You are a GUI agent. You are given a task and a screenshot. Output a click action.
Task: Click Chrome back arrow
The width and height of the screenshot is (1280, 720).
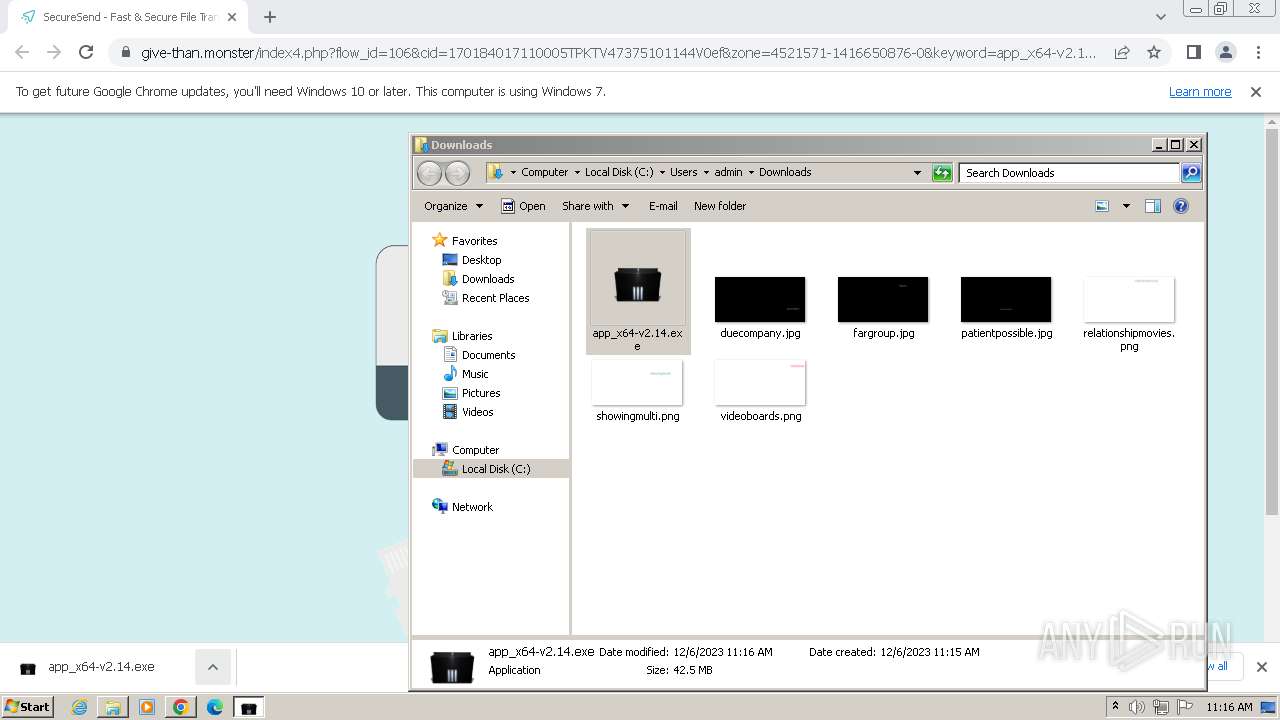tap(22, 52)
